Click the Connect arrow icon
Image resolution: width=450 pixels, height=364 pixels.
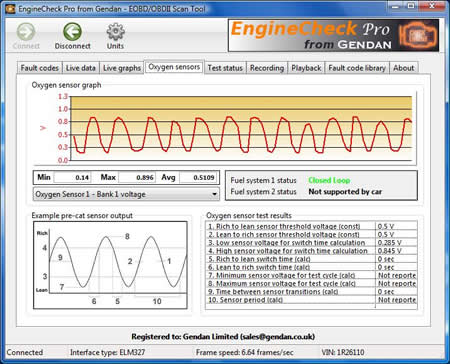(x=26, y=32)
